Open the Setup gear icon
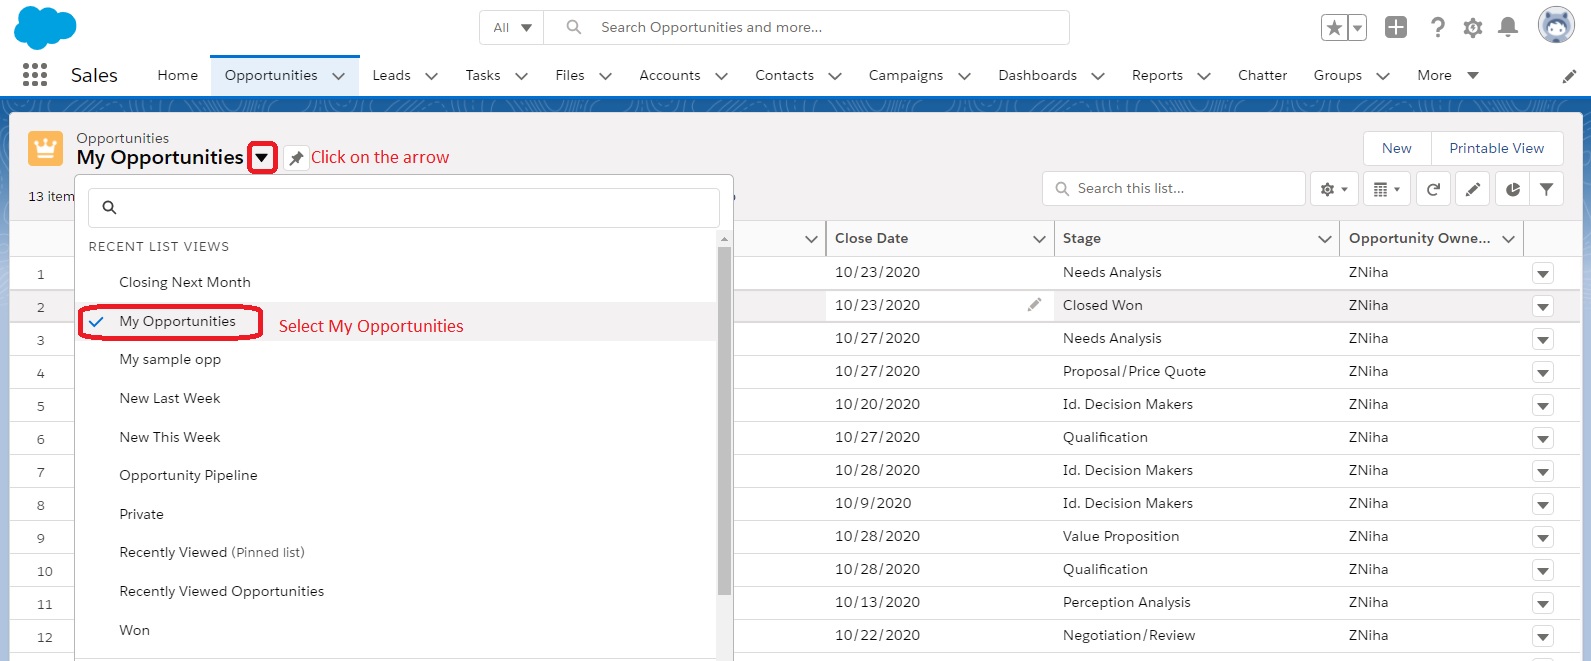The image size is (1591, 661). (1473, 28)
